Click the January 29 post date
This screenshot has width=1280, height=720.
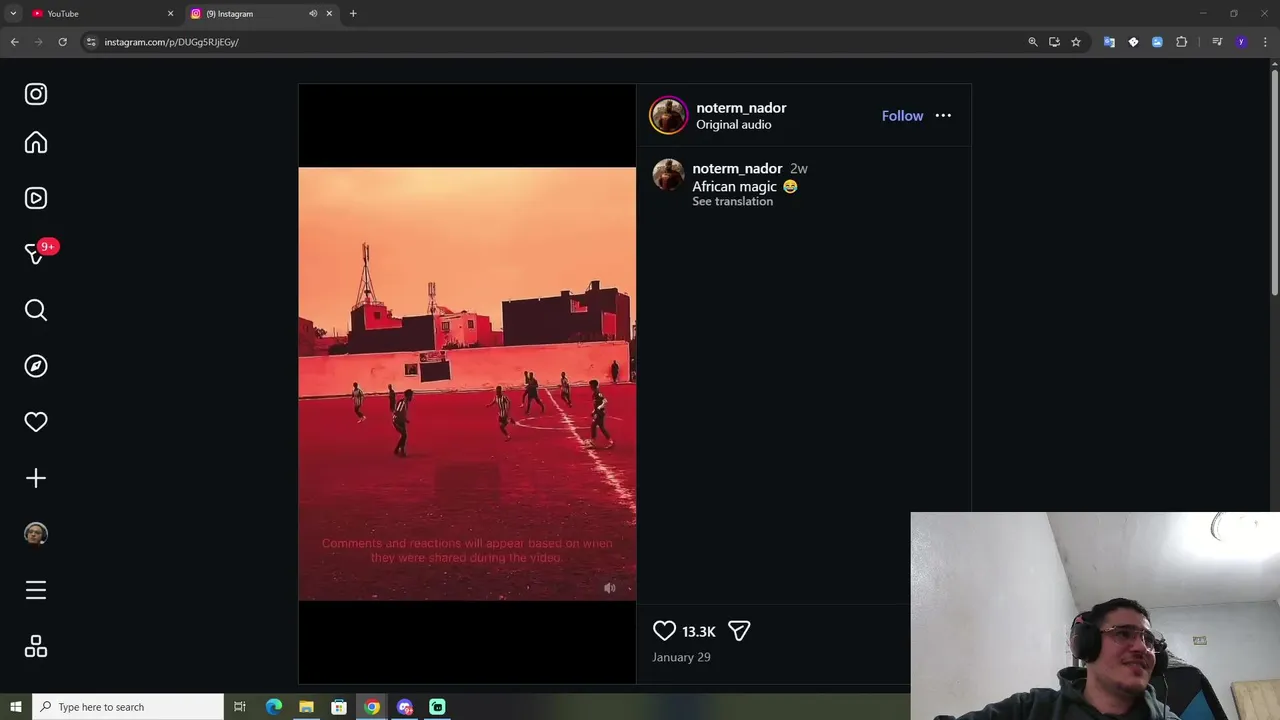[681, 657]
